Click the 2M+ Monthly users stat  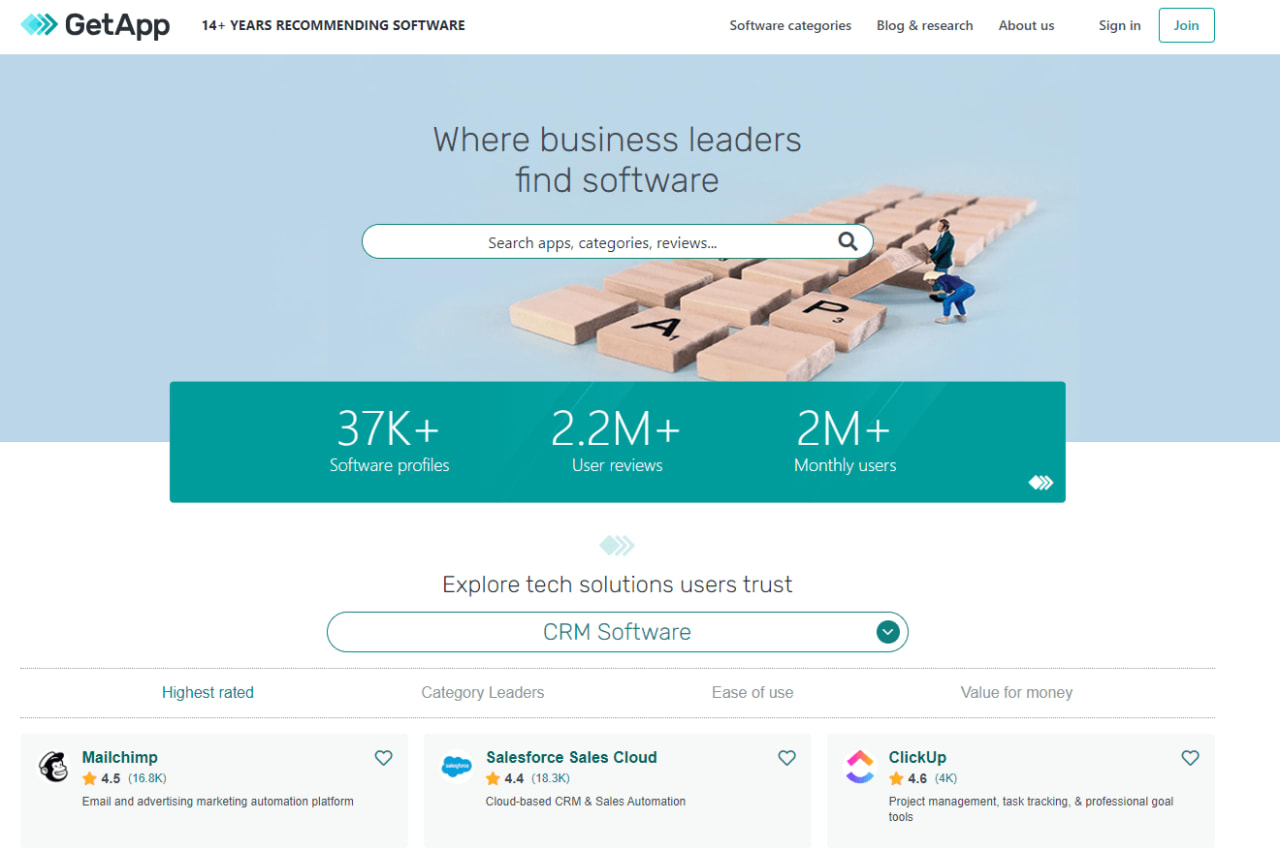point(845,440)
